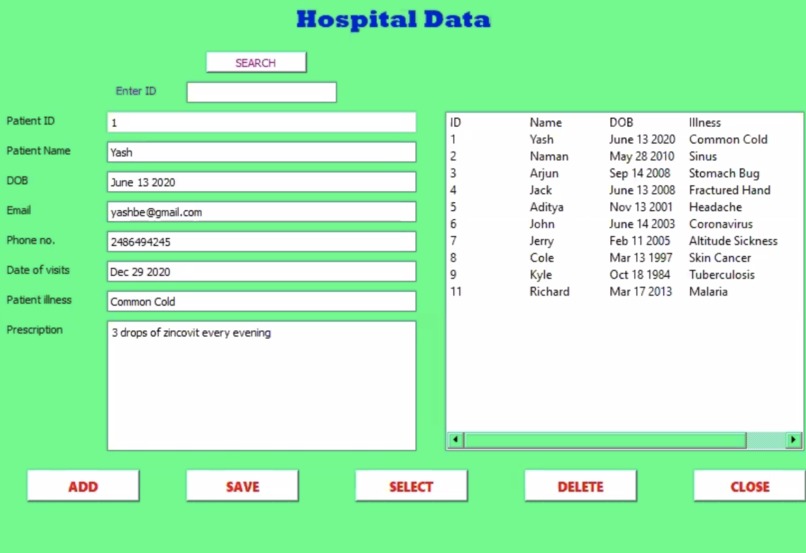Click inside the Prescription text area

point(262,386)
